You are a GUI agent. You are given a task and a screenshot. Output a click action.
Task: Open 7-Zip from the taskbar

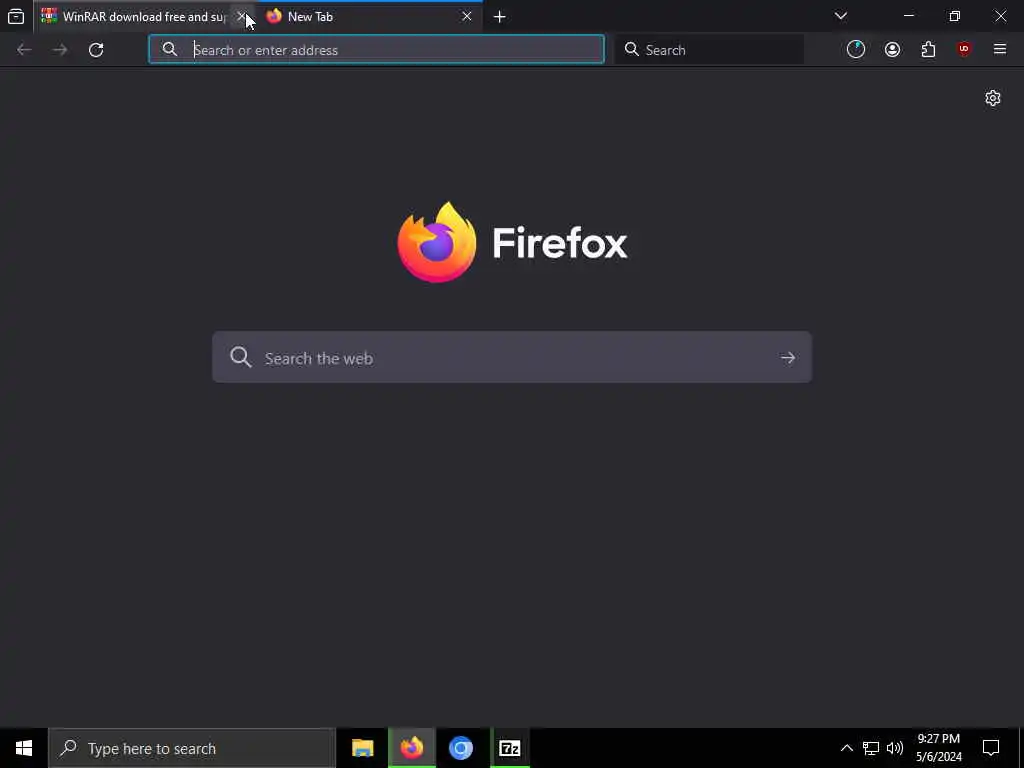coord(509,748)
